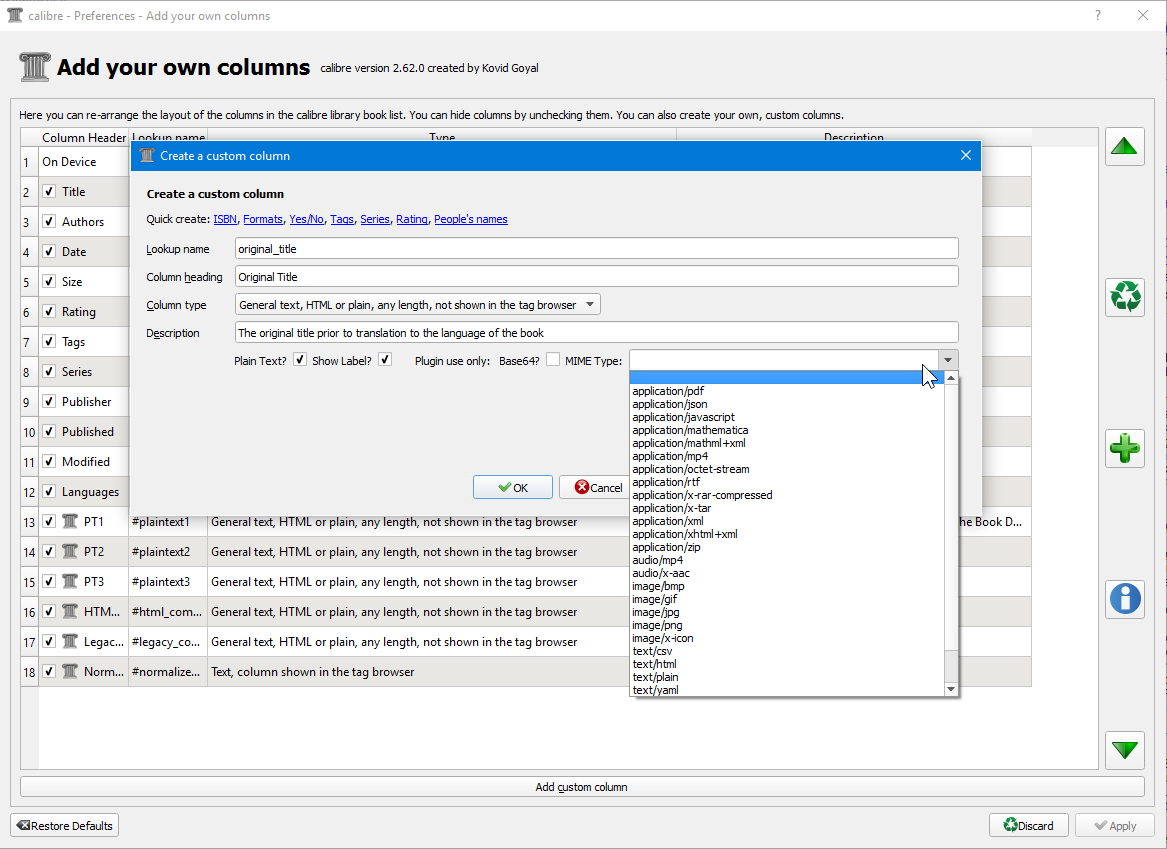Toggle the Show Label? checkbox

[x=385, y=360]
